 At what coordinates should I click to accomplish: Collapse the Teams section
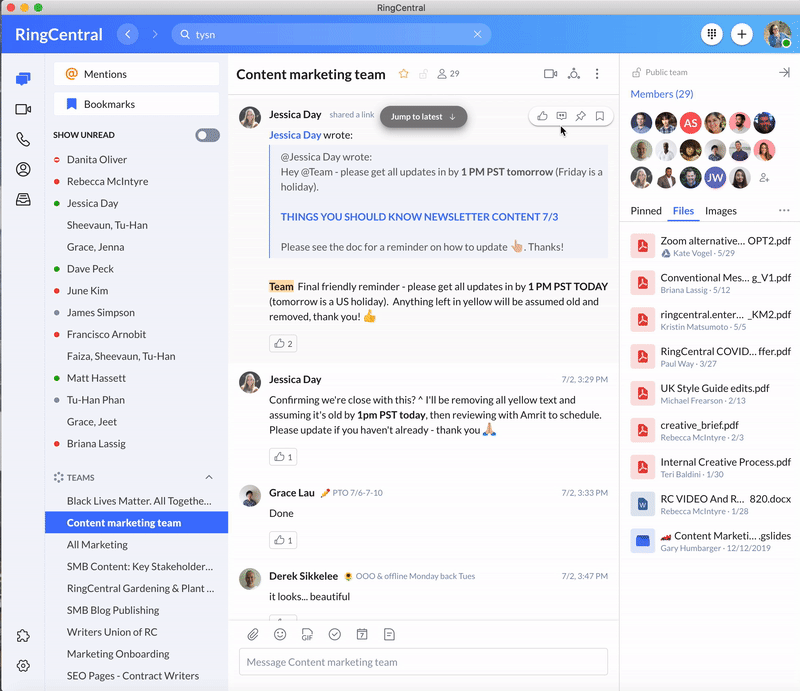coord(209,478)
